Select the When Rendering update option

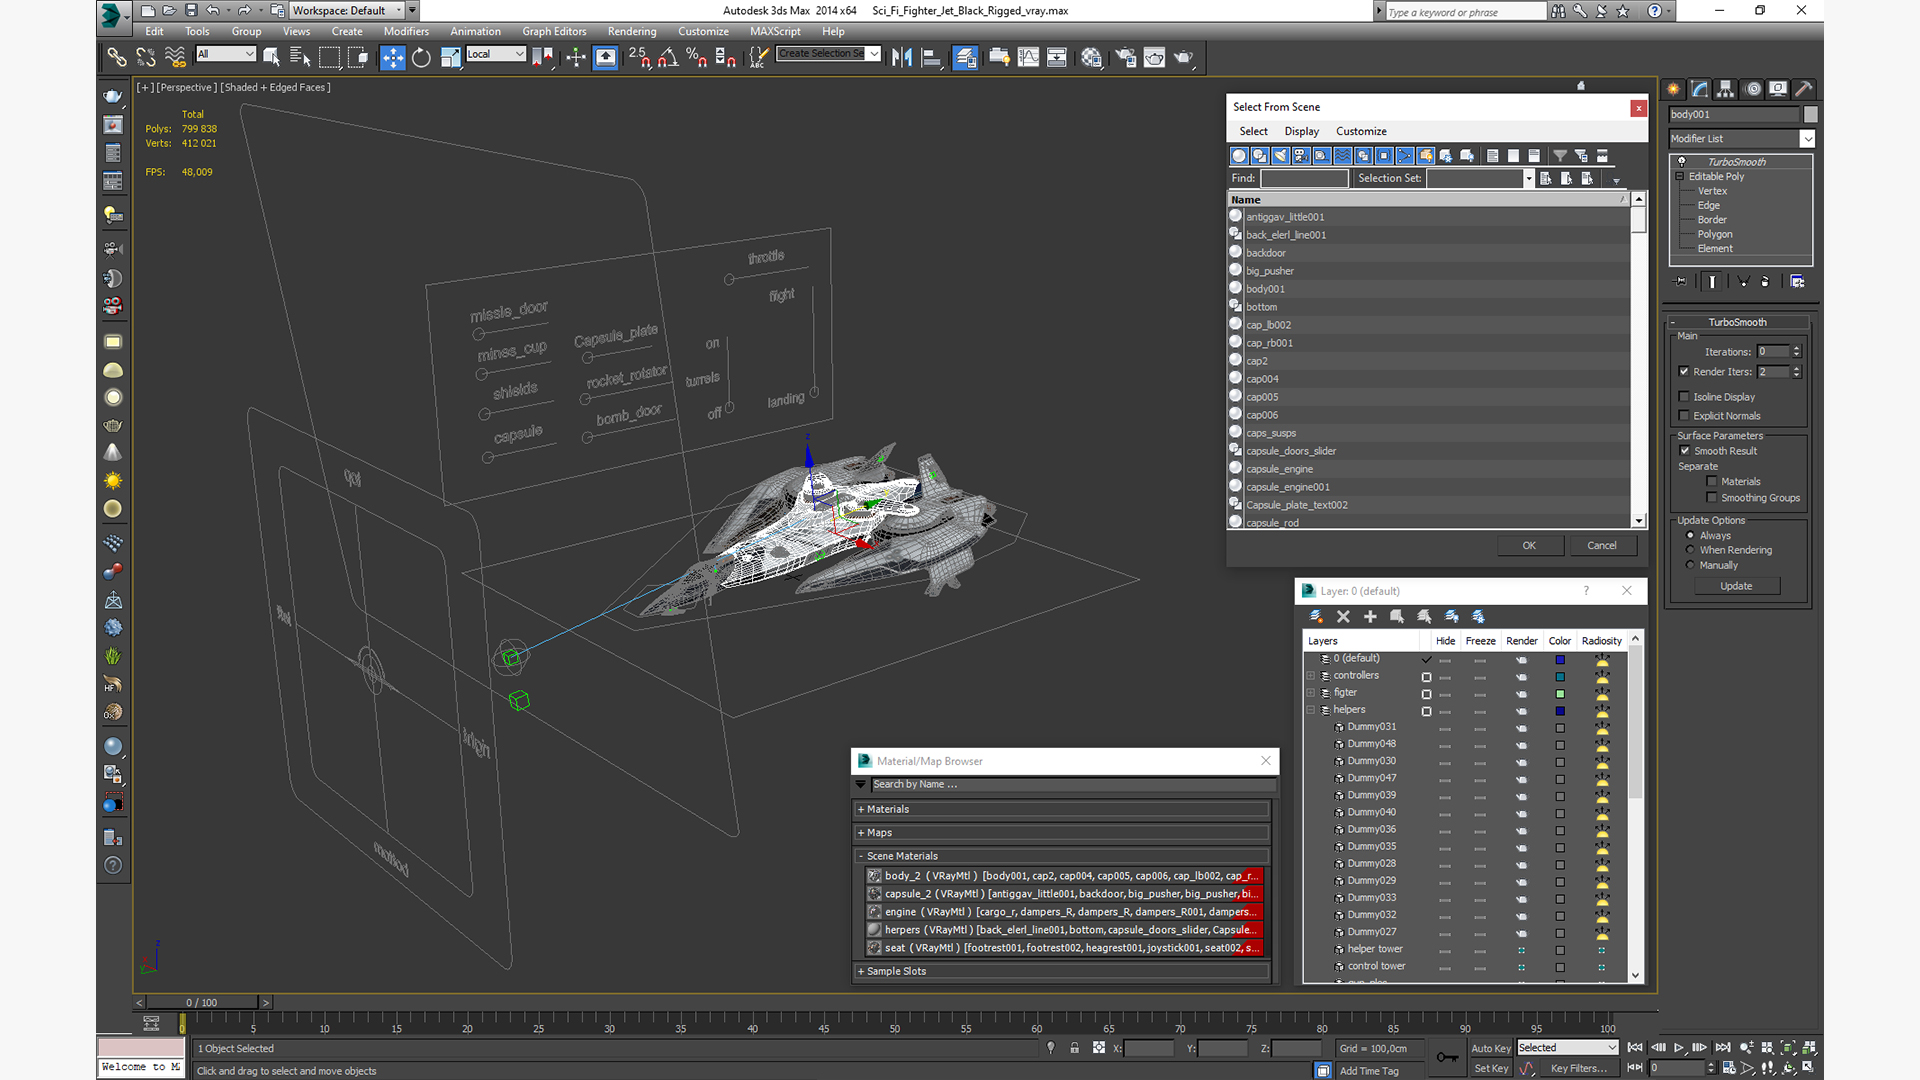pos(1690,550)
